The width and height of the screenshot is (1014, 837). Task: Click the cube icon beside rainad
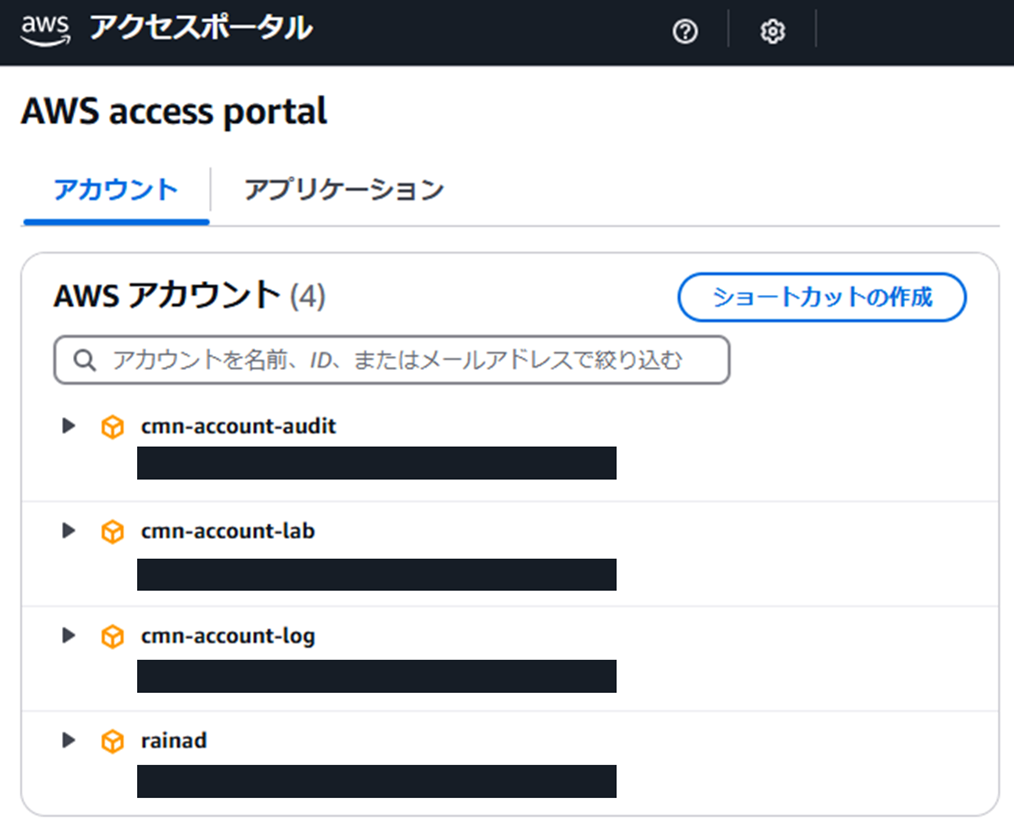(x=113, y=741)
